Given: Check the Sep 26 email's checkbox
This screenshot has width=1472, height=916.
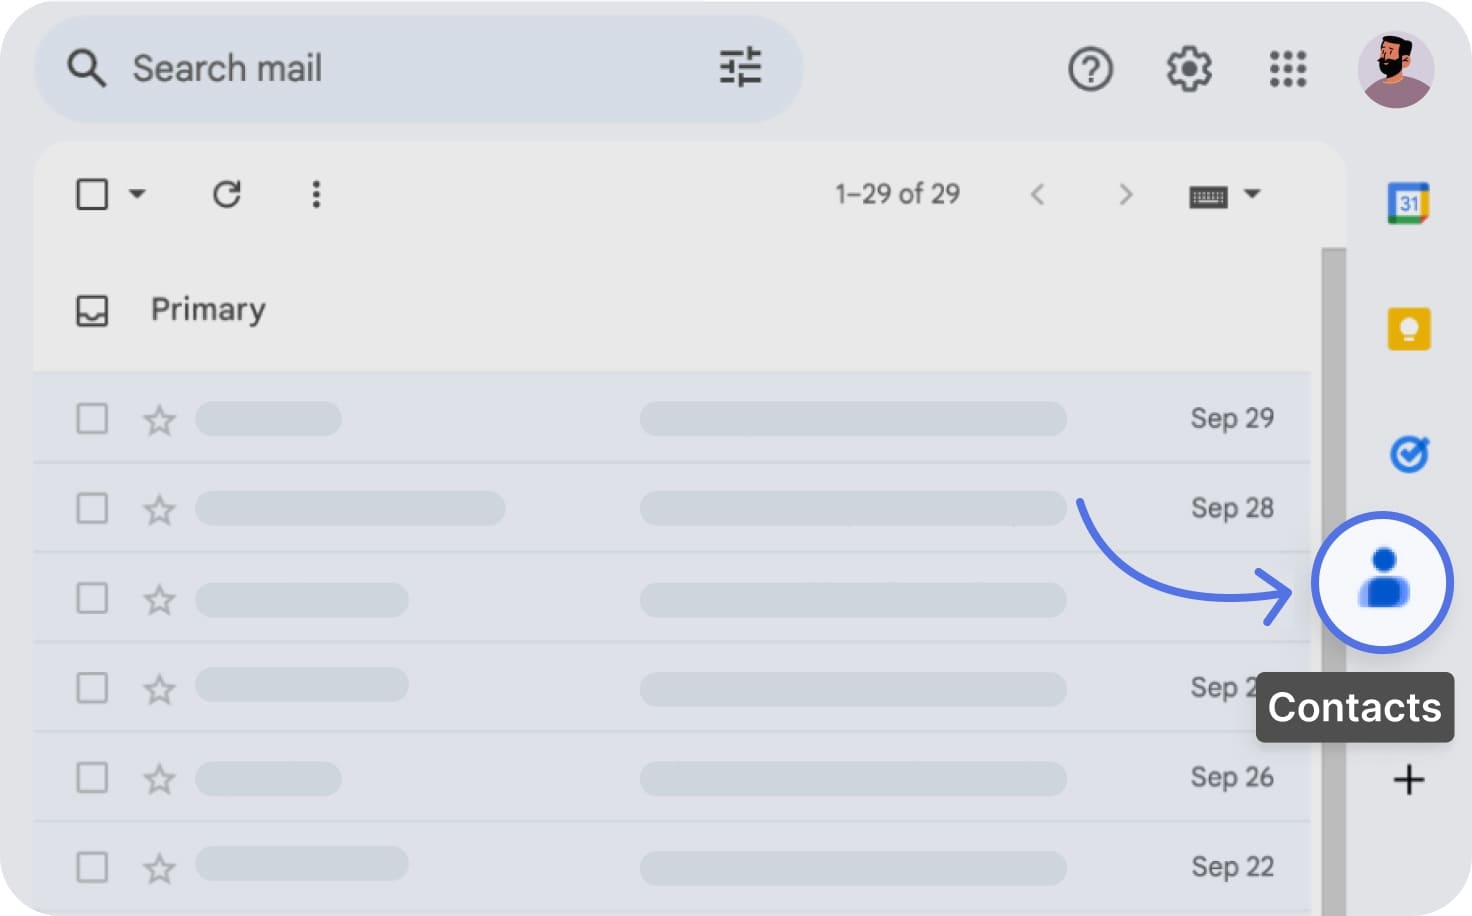Looking at the screenshot, I should click(91, 777).
